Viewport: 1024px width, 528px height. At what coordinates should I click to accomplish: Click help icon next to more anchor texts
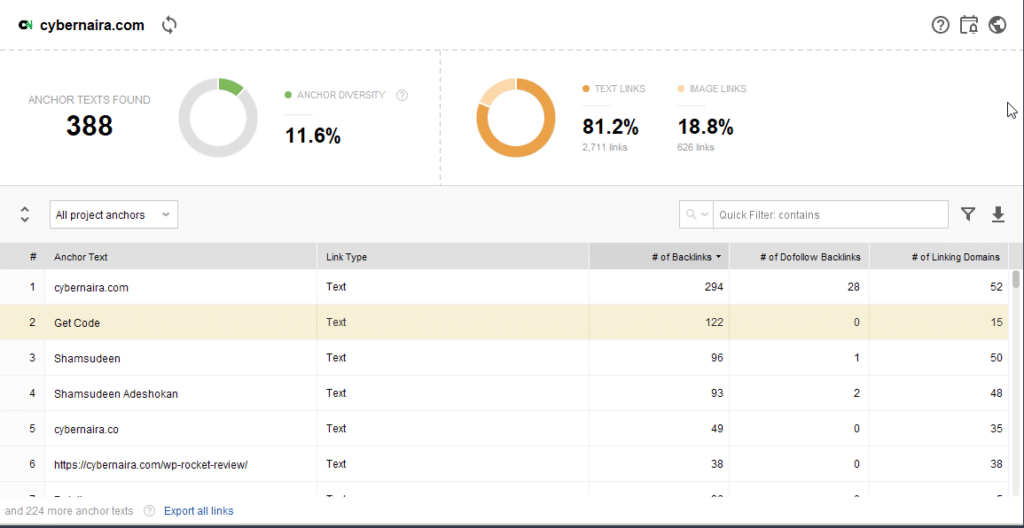tap(149, 511)
